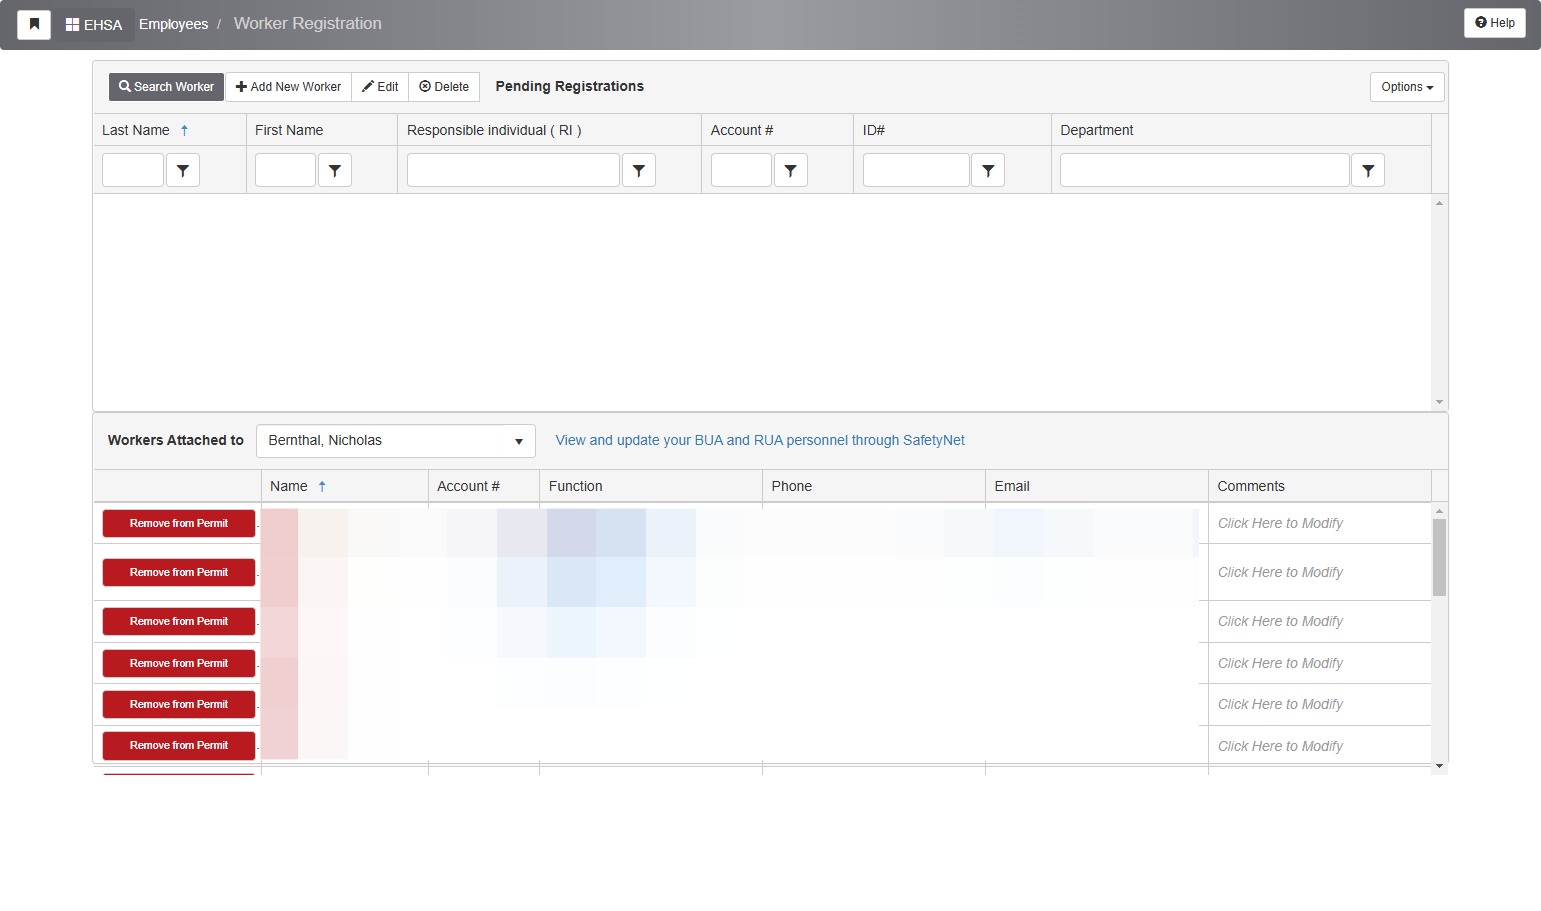
Task: Open the Help button
Action: click(x=1494, y=23)
